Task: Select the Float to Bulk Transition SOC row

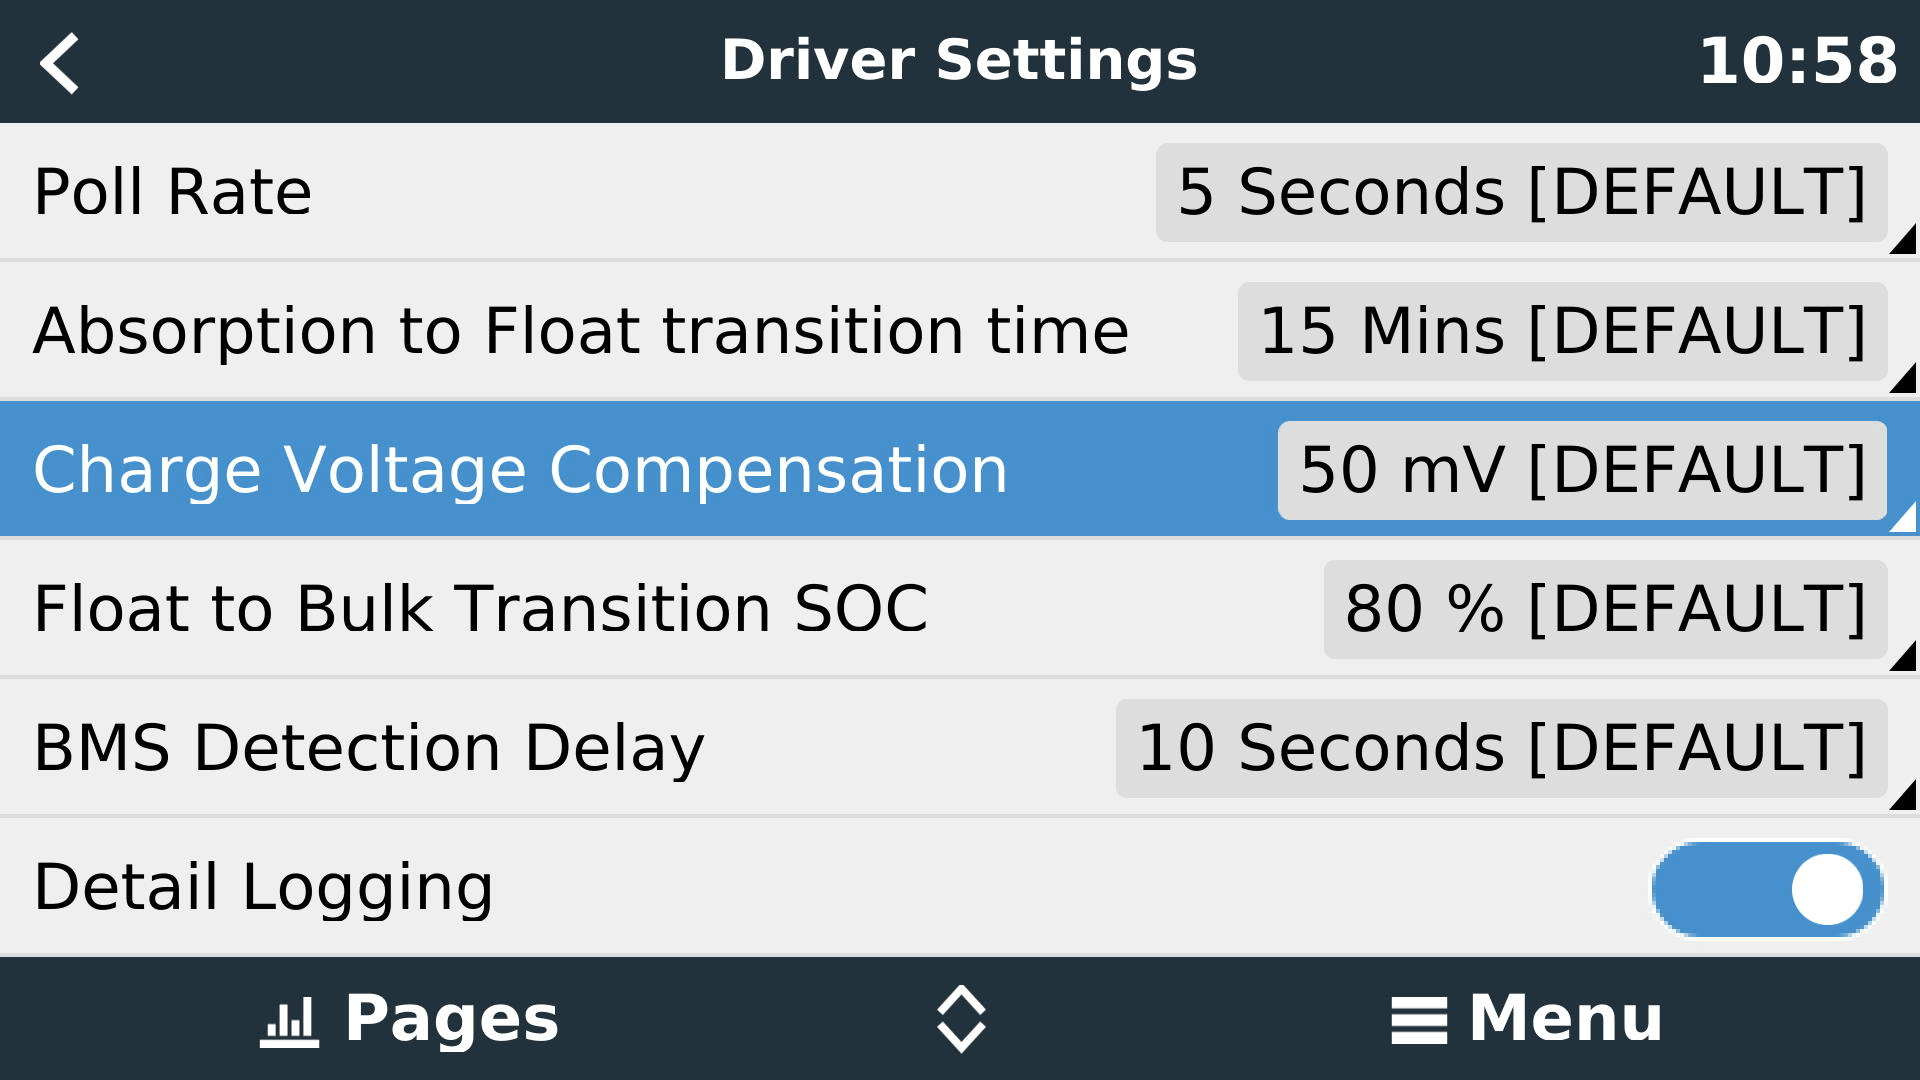Action: (x=960, y=609)
